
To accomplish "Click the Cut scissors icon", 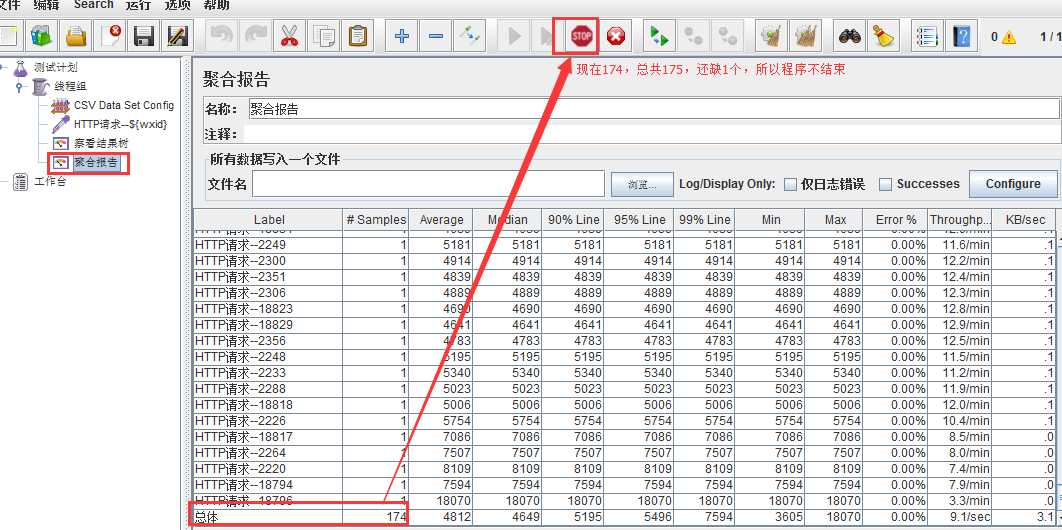I will click(x=289, y=37).
